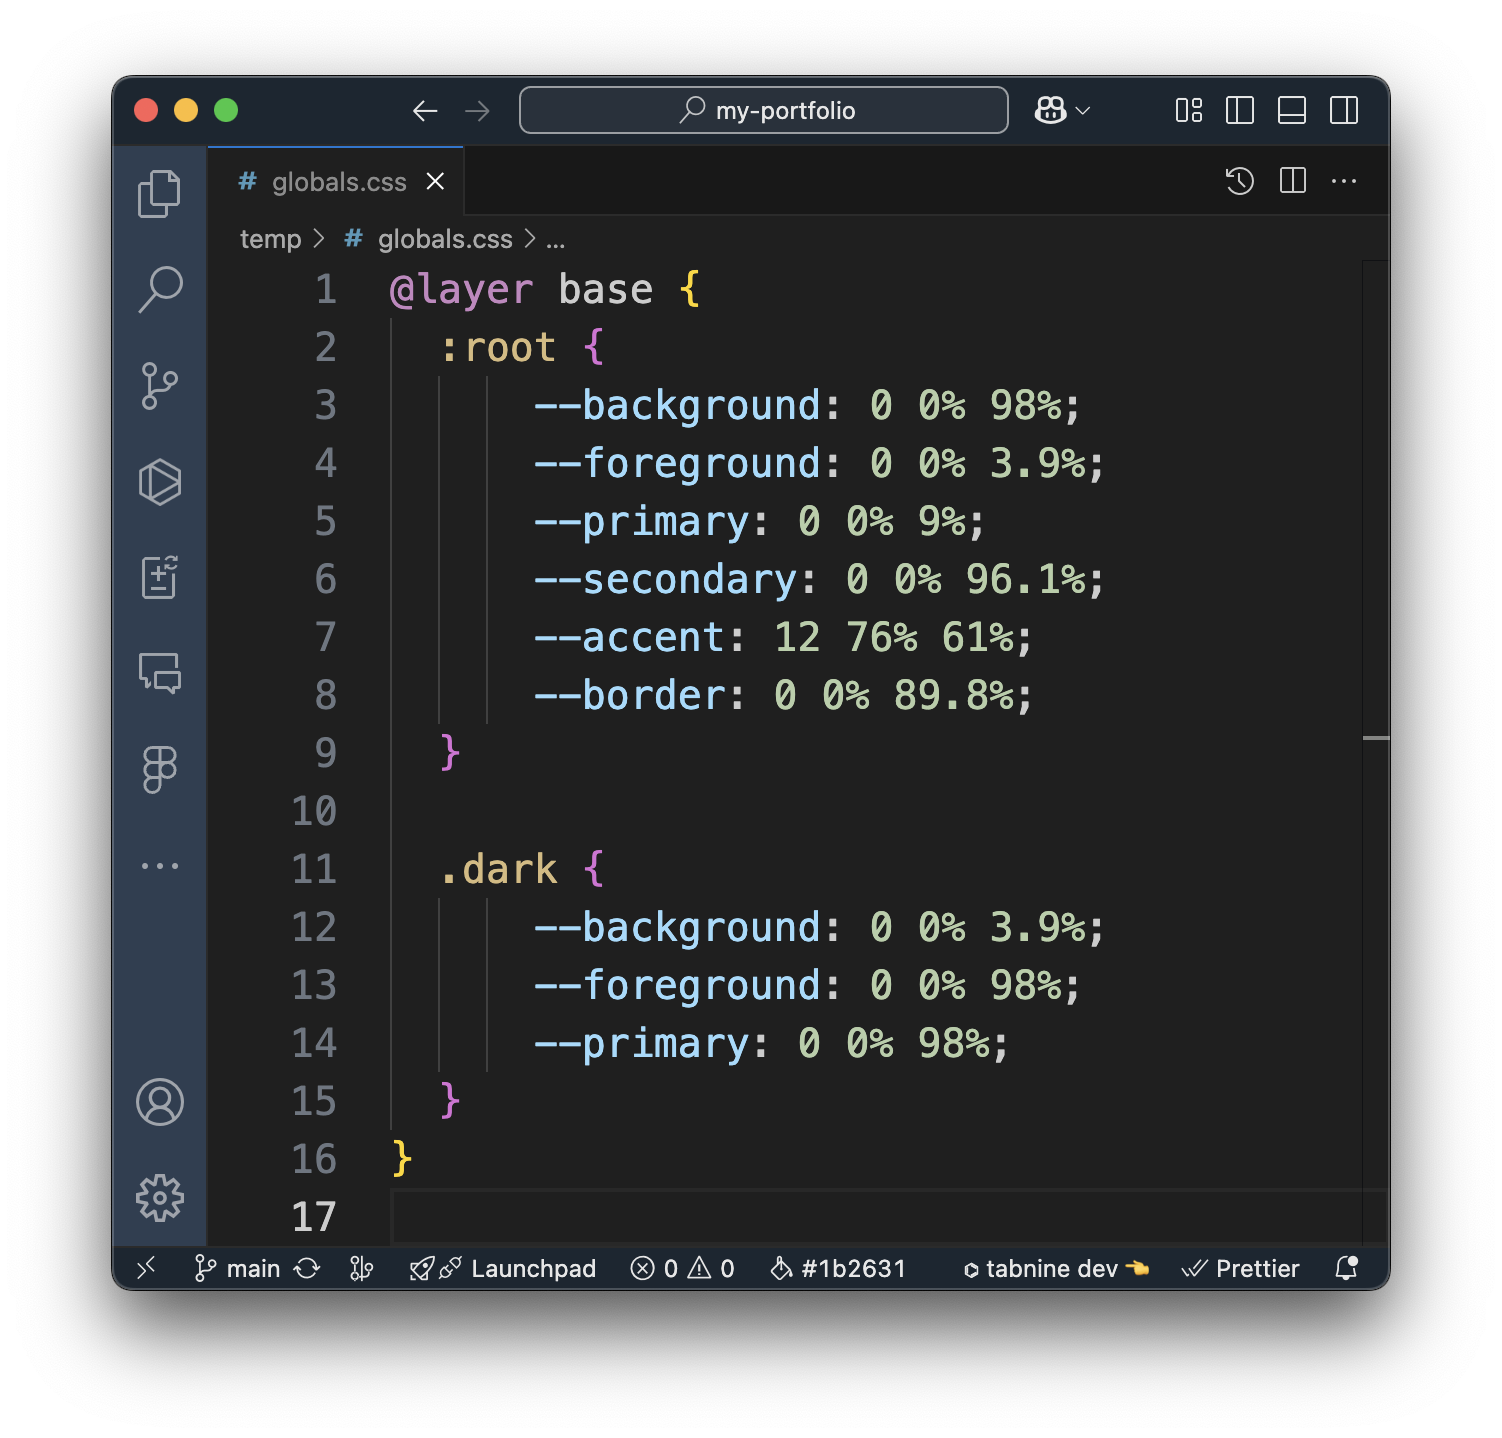Click on the .dark selector text
The height and width of the screenshot is (1438, 1502).
497,869
